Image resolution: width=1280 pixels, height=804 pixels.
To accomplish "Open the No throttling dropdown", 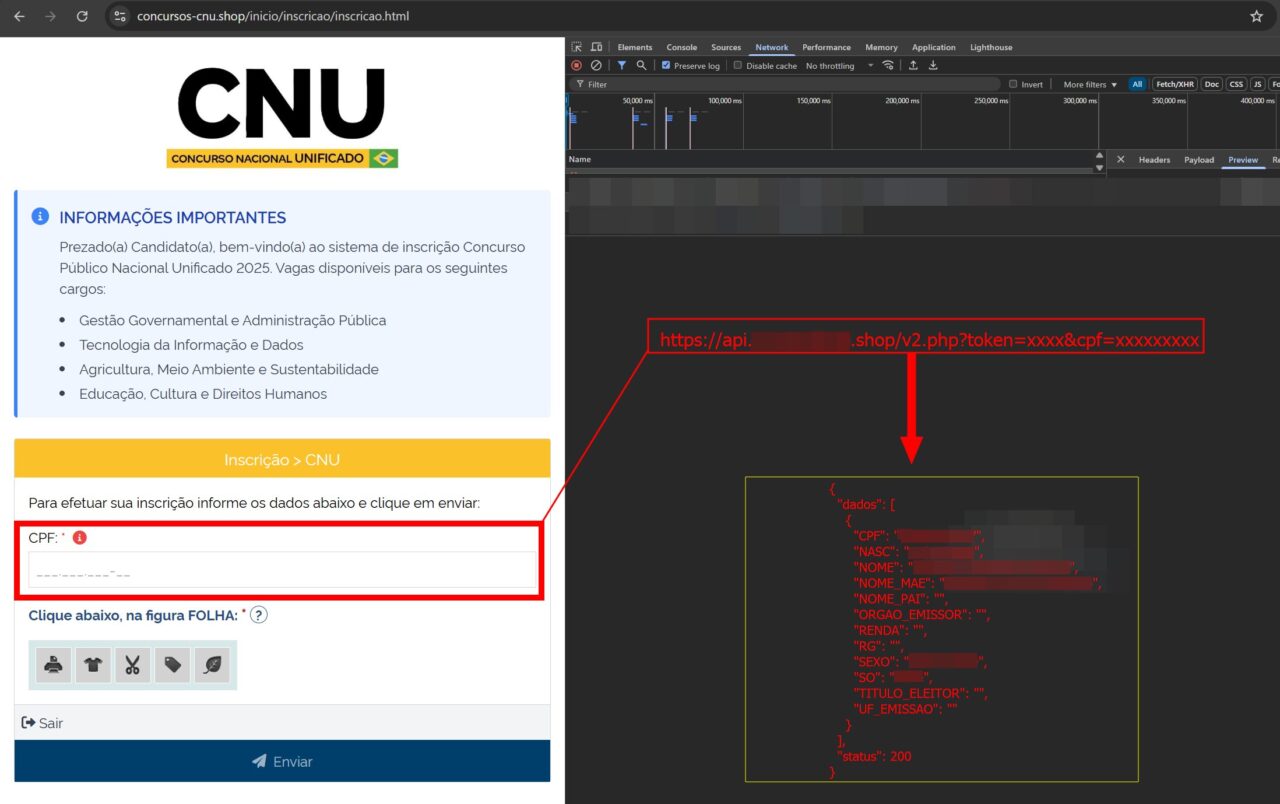I will tap(839, 65).
